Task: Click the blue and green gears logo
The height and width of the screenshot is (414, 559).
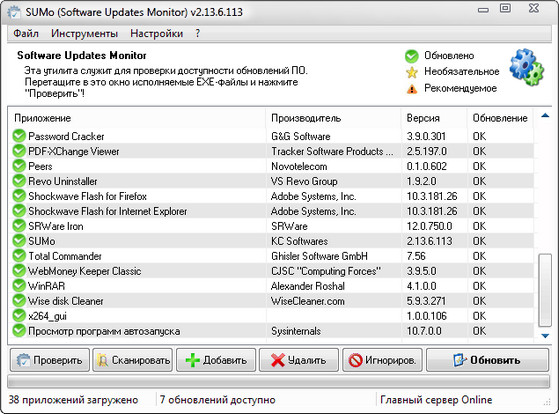Action: [x=527, y=67]
